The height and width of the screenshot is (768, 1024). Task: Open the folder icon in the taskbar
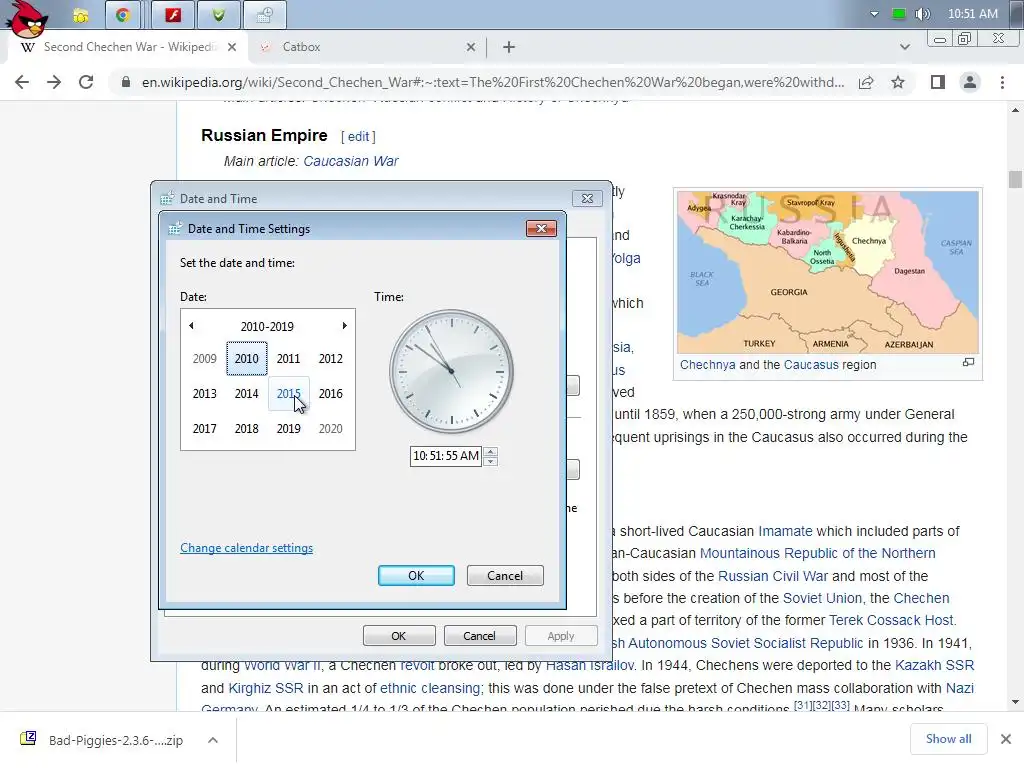pyautogui.click(x=81, y=16)
